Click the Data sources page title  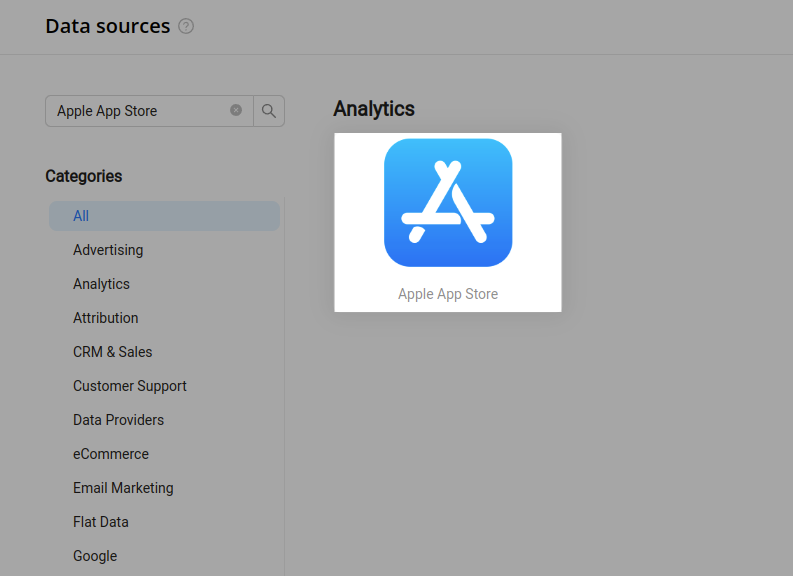coord(108,26)
